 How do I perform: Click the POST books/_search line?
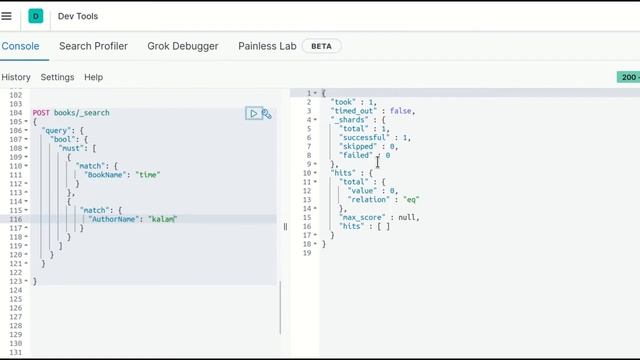(x=71, y=113)
